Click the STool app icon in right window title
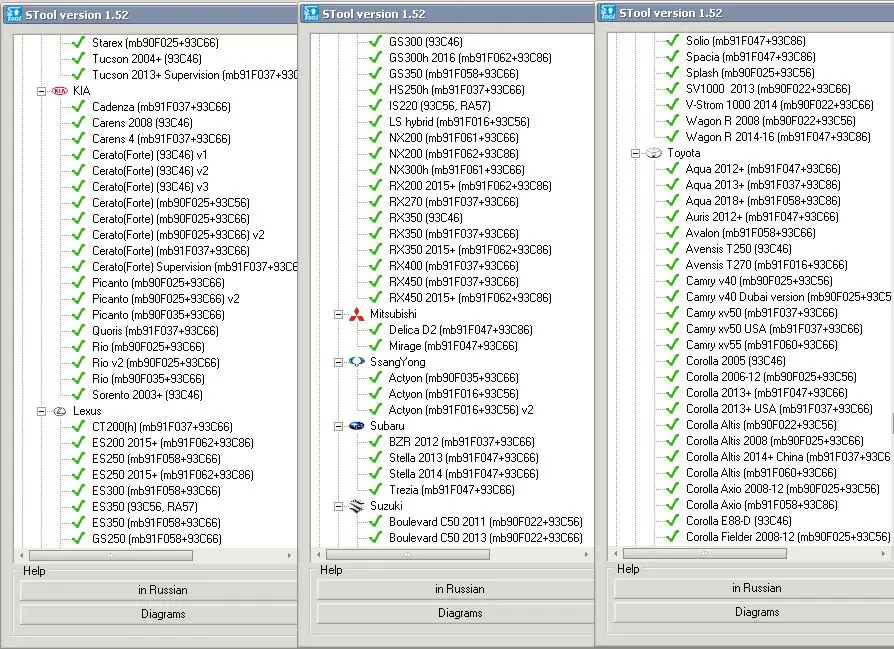Viewport: 894px width, 649px height. tap(608, 12)
